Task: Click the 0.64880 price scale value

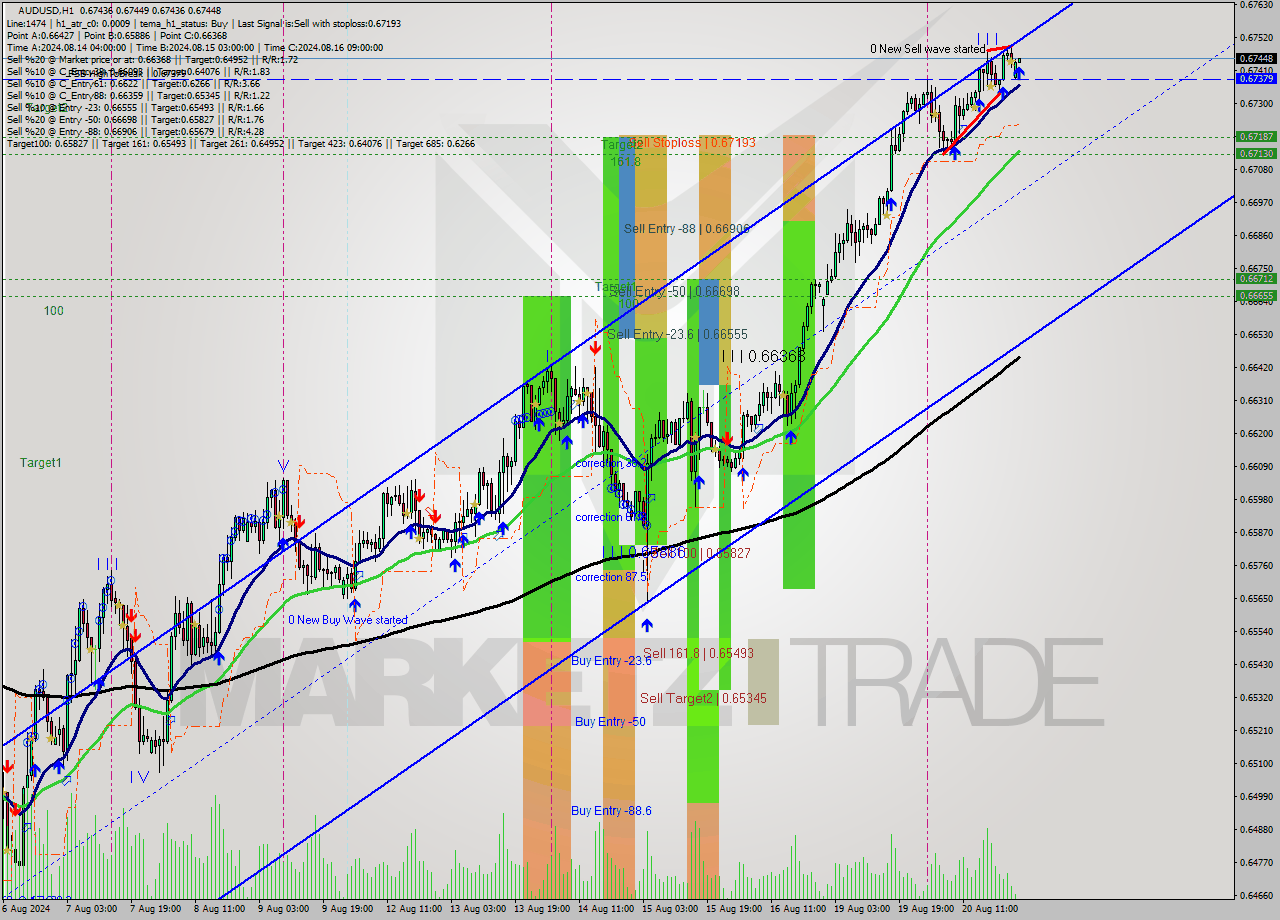Action: coord(1256,829)
